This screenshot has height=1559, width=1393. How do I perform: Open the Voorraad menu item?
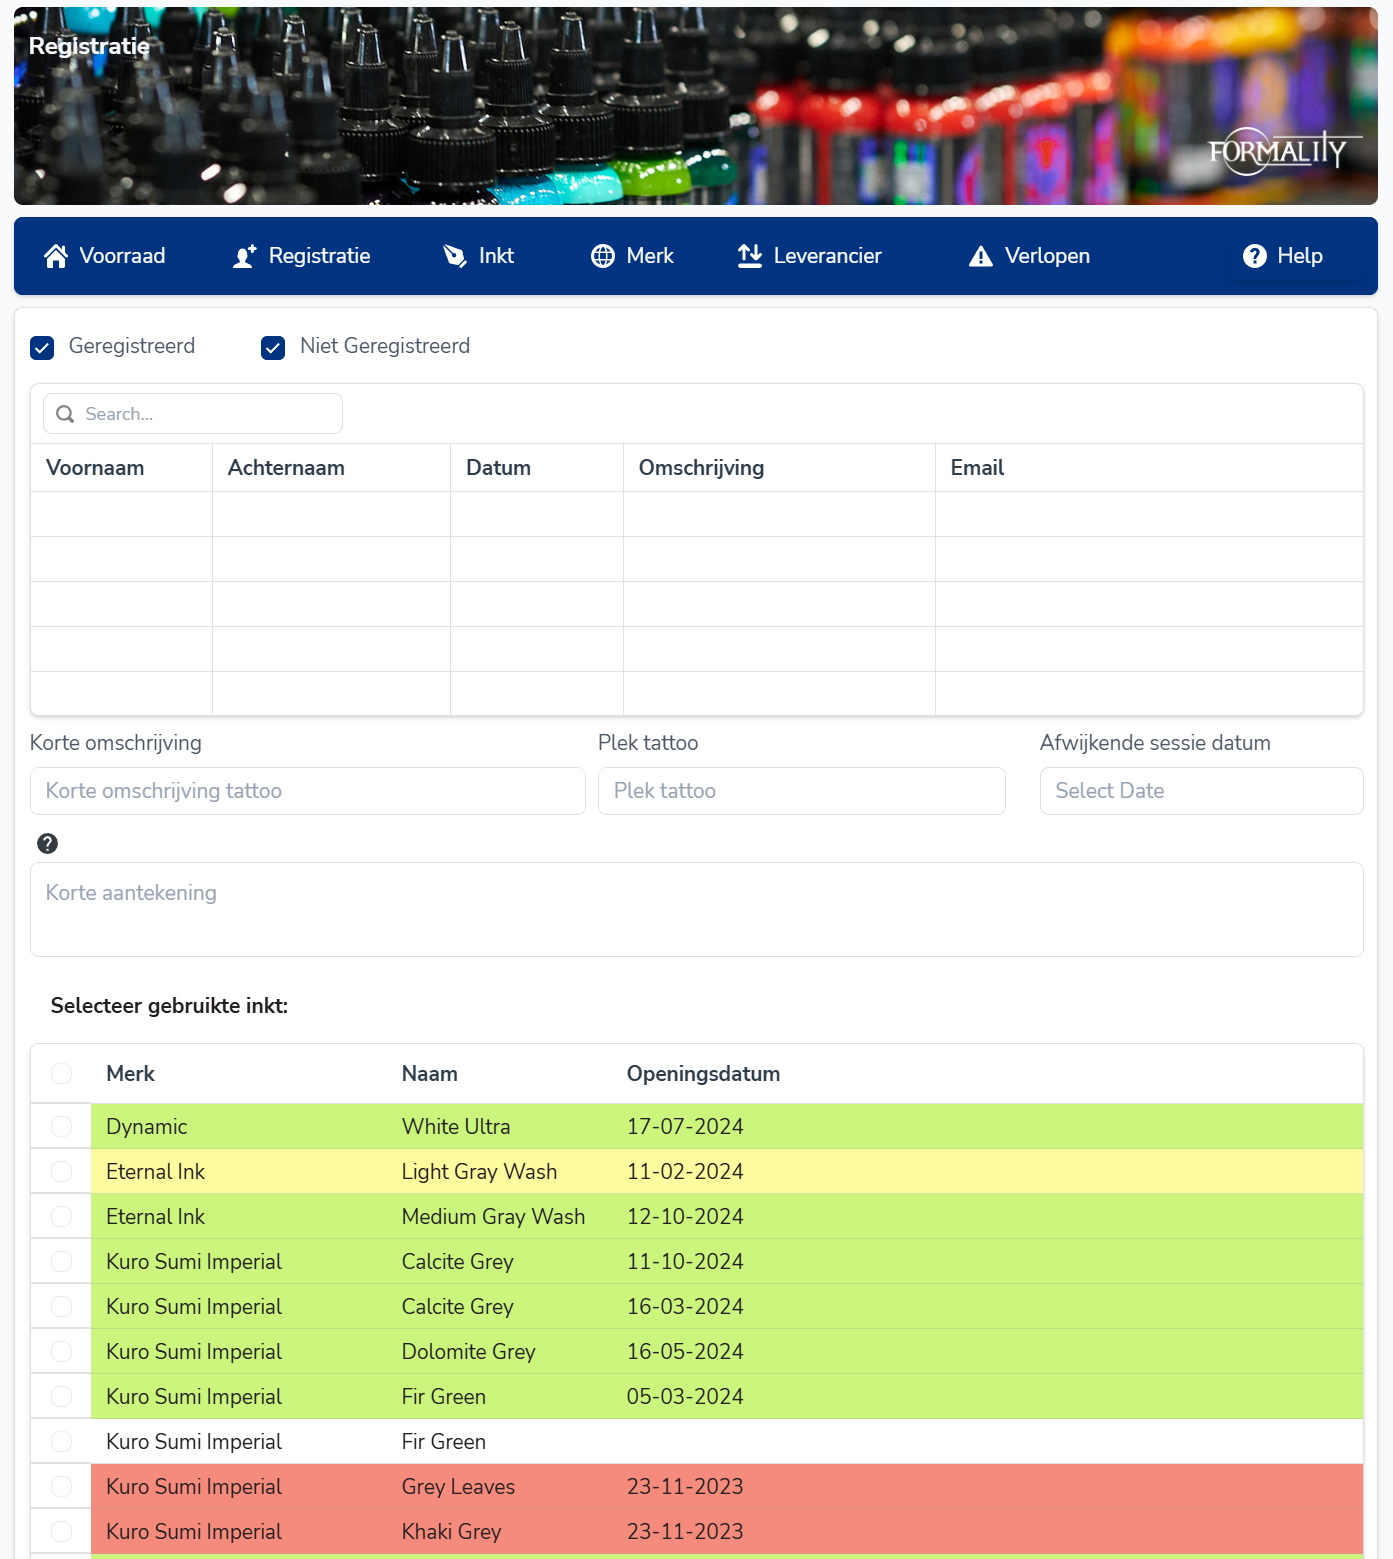[x=105, y=256]
